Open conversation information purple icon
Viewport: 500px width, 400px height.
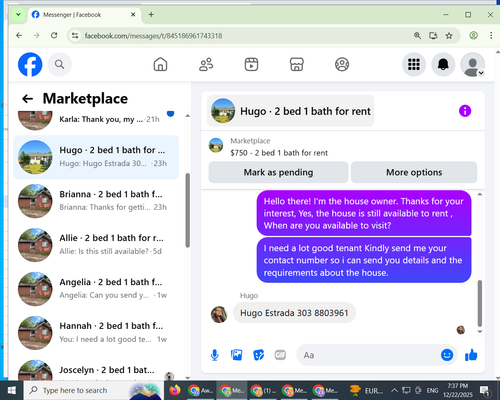[x=465, y=111]
